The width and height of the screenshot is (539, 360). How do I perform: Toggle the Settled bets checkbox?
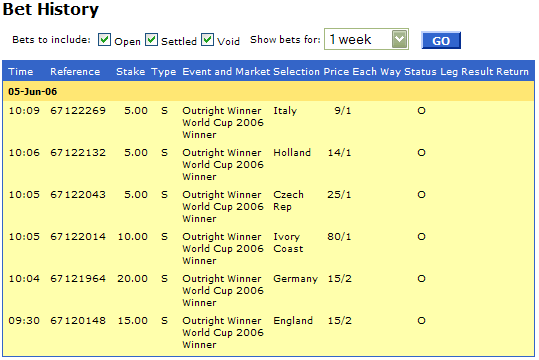point(151,40)
